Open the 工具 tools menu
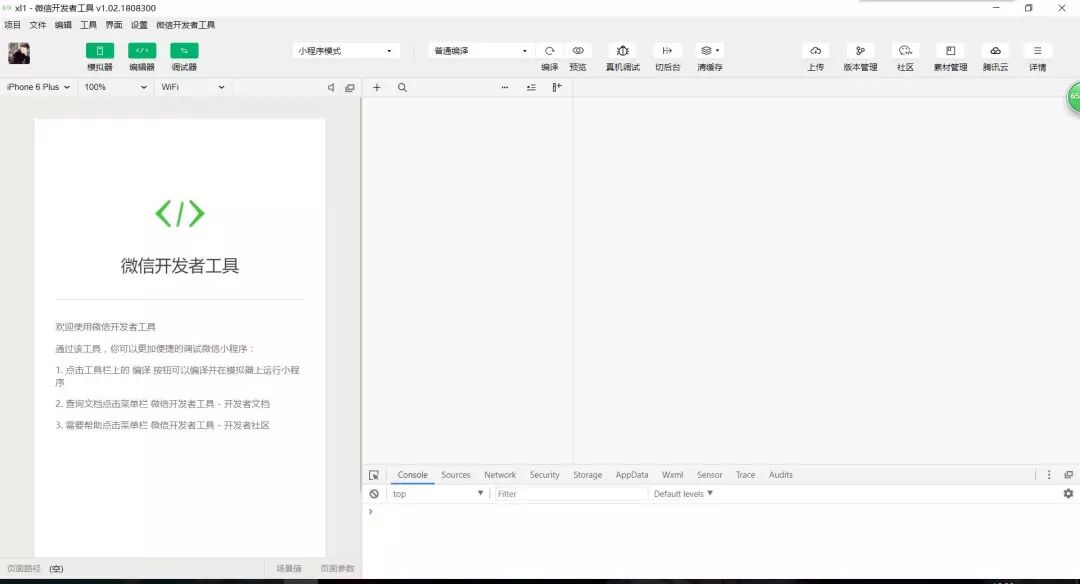1080x584 pixels. pos(88,25)
